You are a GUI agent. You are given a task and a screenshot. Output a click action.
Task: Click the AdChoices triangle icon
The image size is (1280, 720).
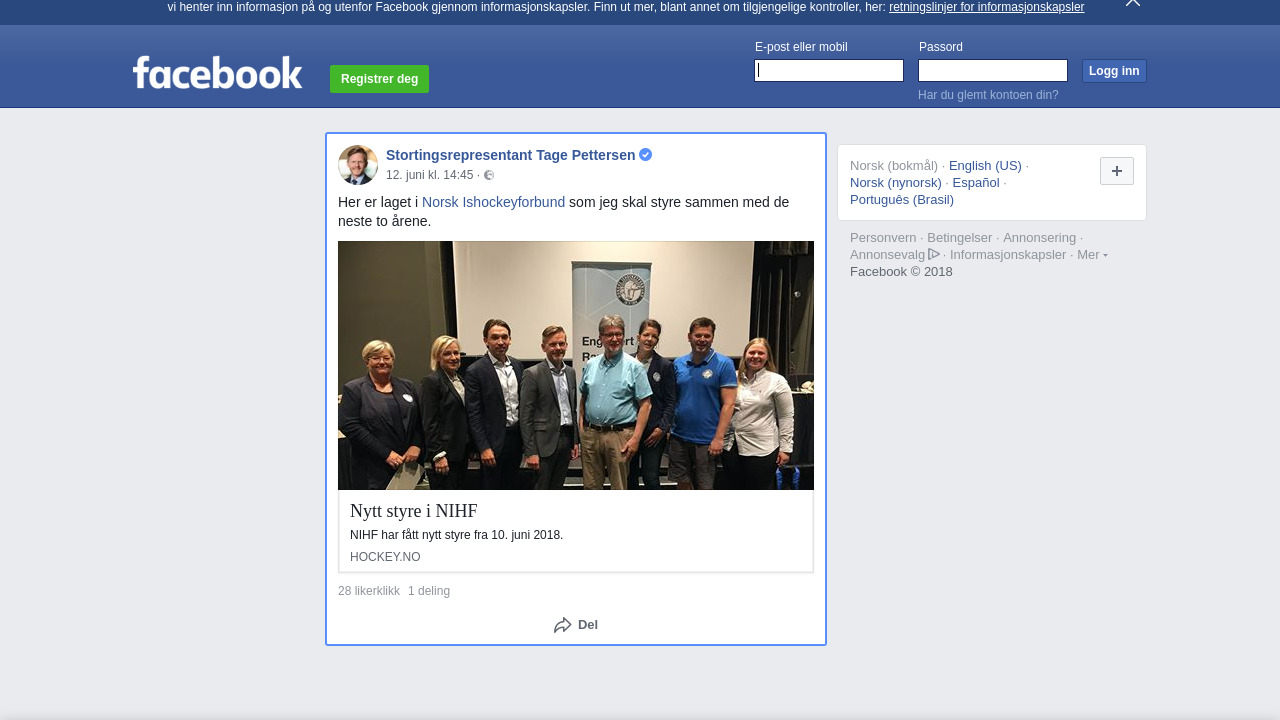click(x=934, y=254)
